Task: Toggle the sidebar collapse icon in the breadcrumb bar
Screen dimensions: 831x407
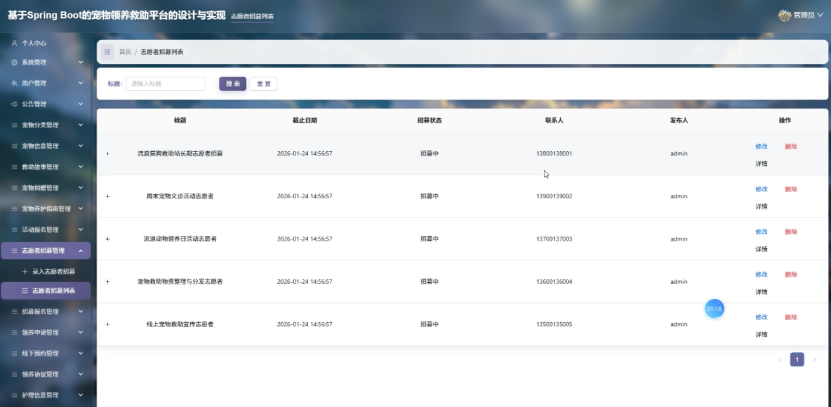Action: 108,52
